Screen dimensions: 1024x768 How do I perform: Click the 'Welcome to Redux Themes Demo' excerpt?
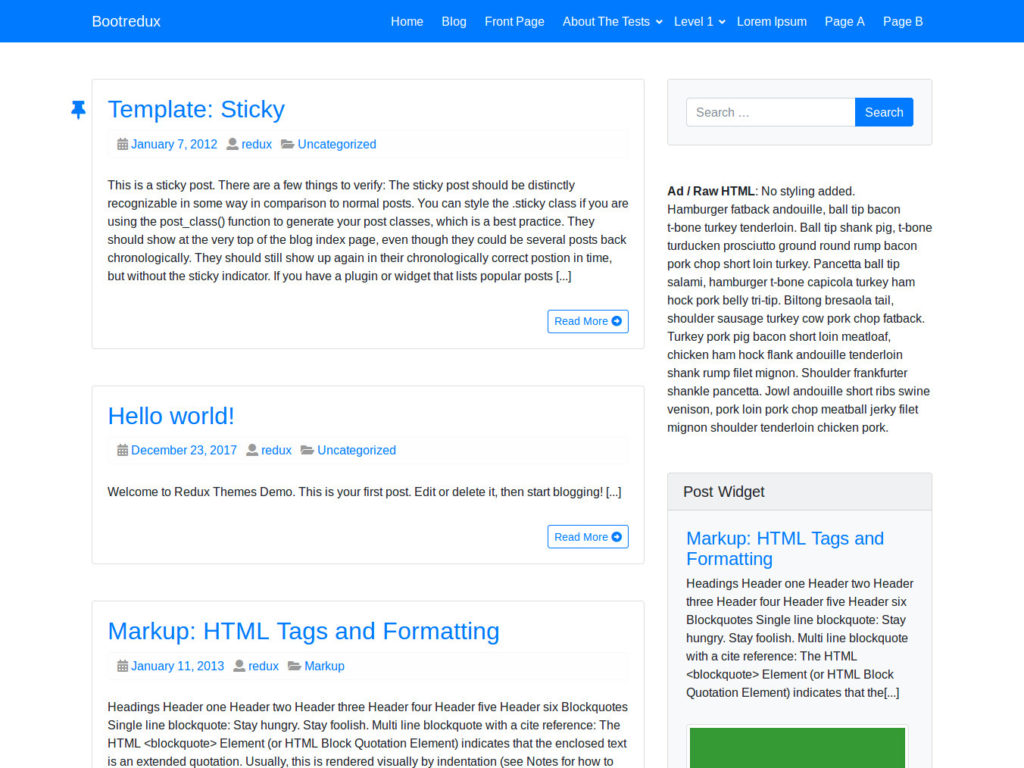tap(364, 492)
